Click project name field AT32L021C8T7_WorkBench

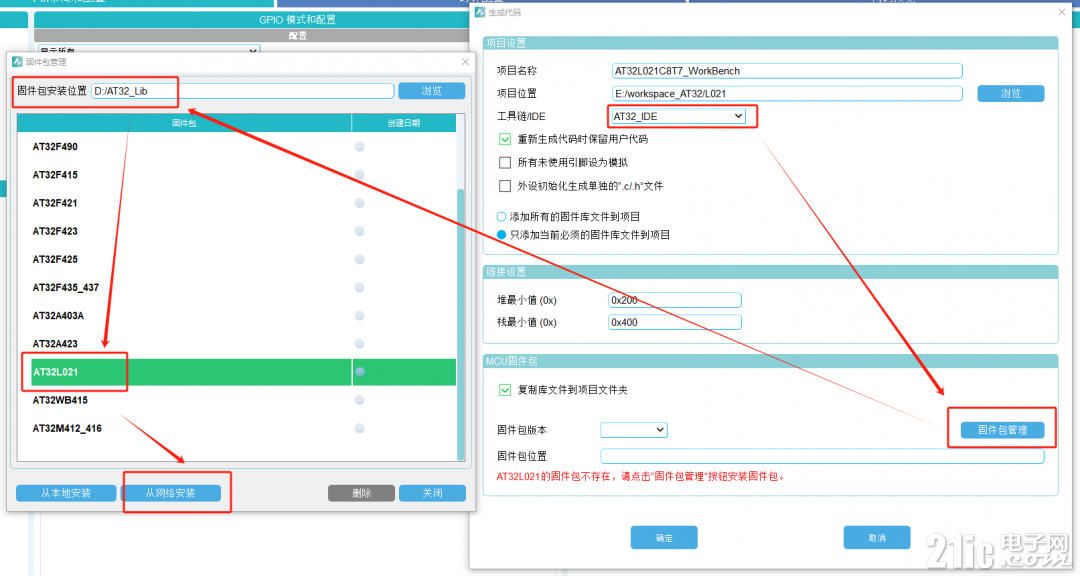pos(787,71)
